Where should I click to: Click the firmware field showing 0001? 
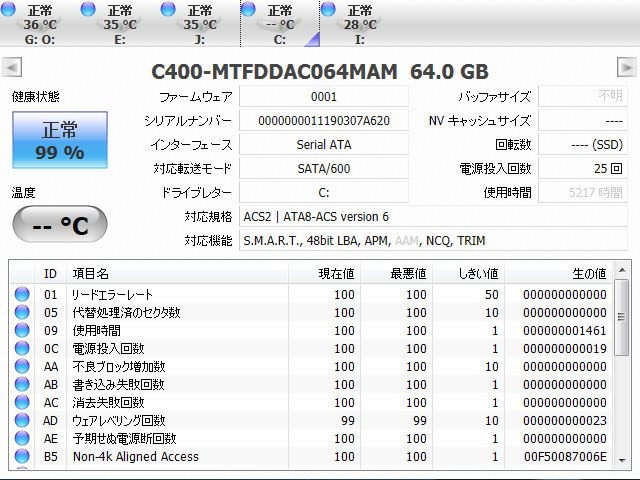(324, 97)
